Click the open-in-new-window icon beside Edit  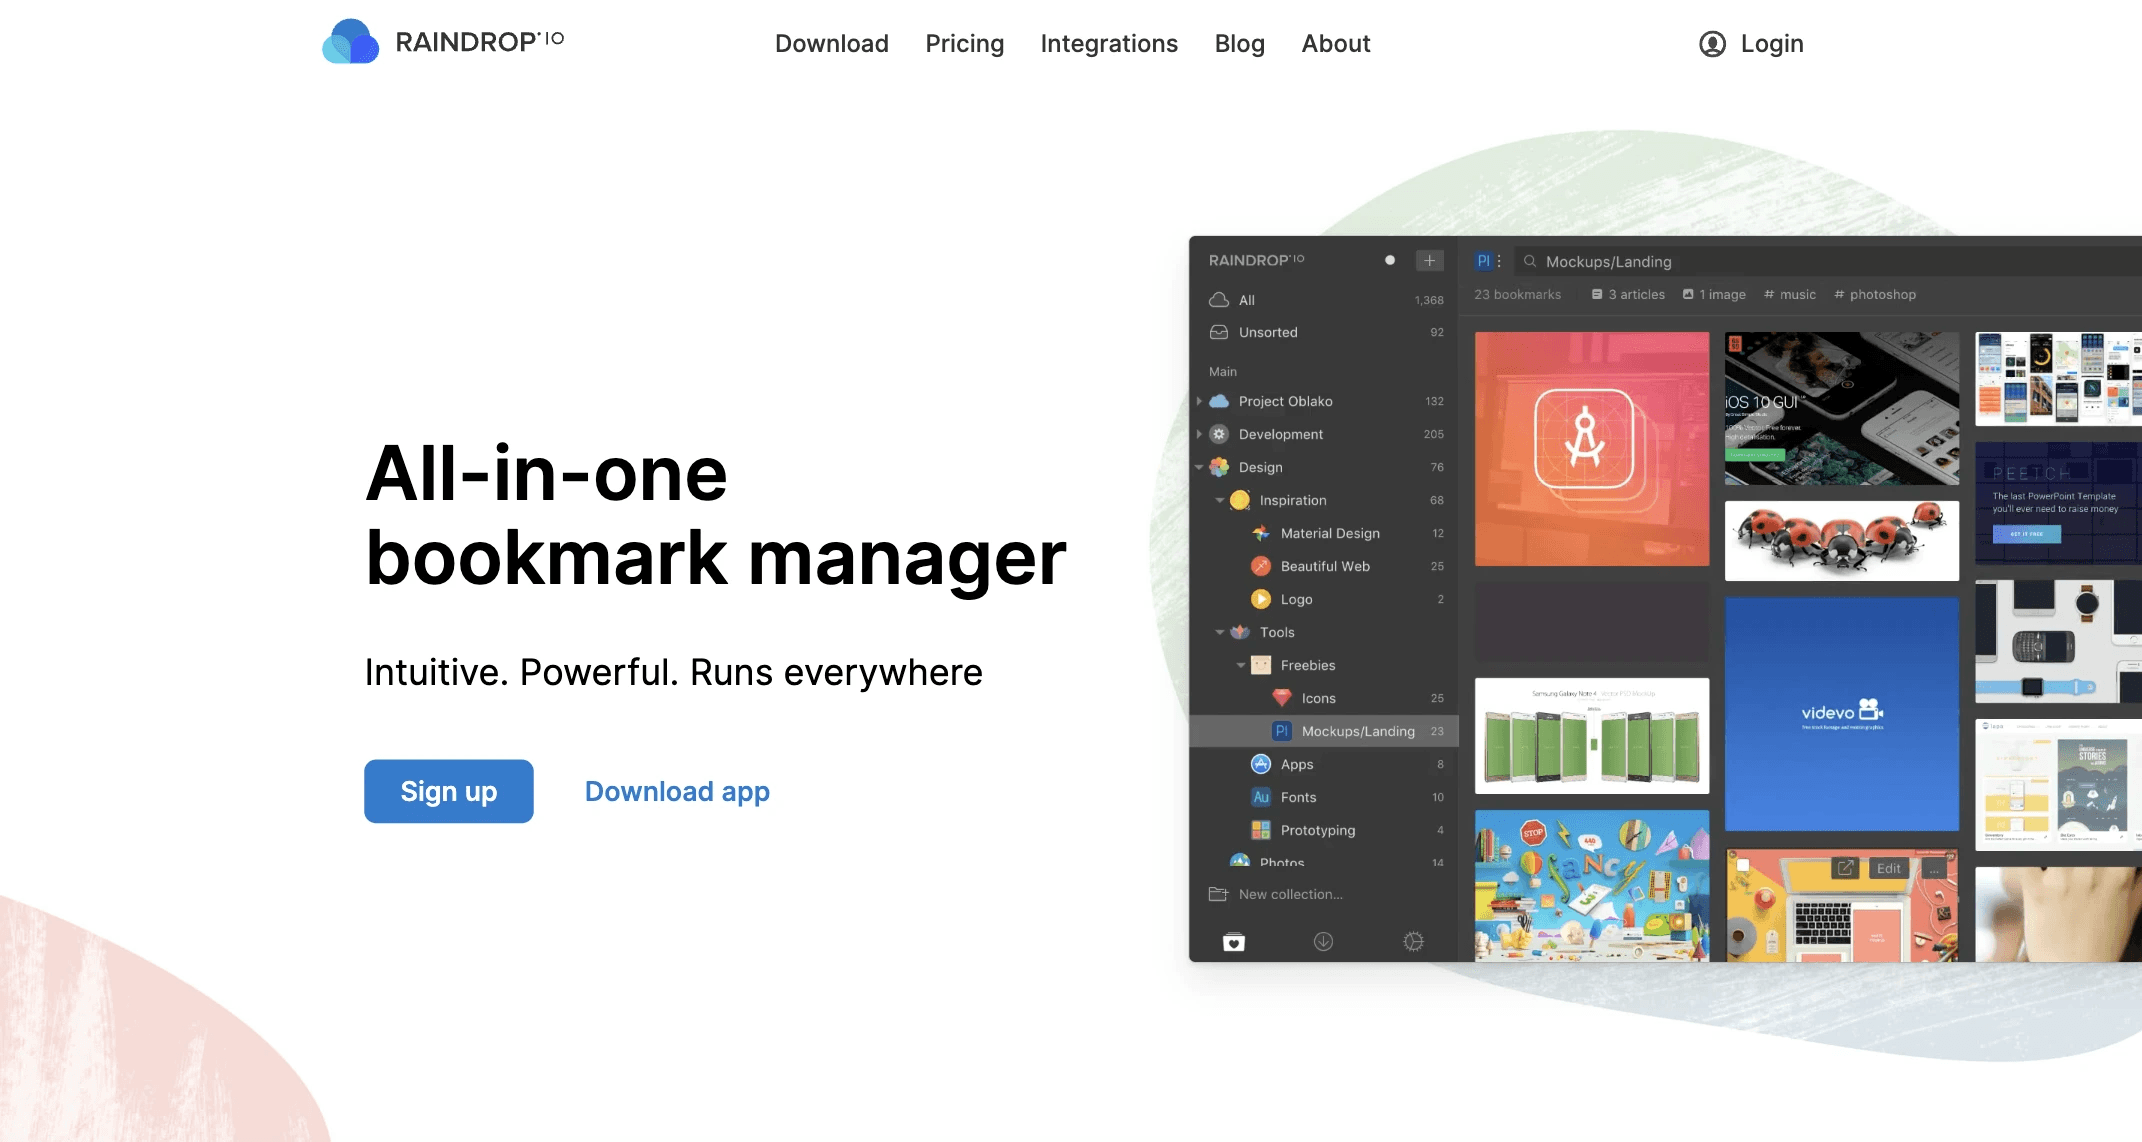click(x=1845, y=868)
